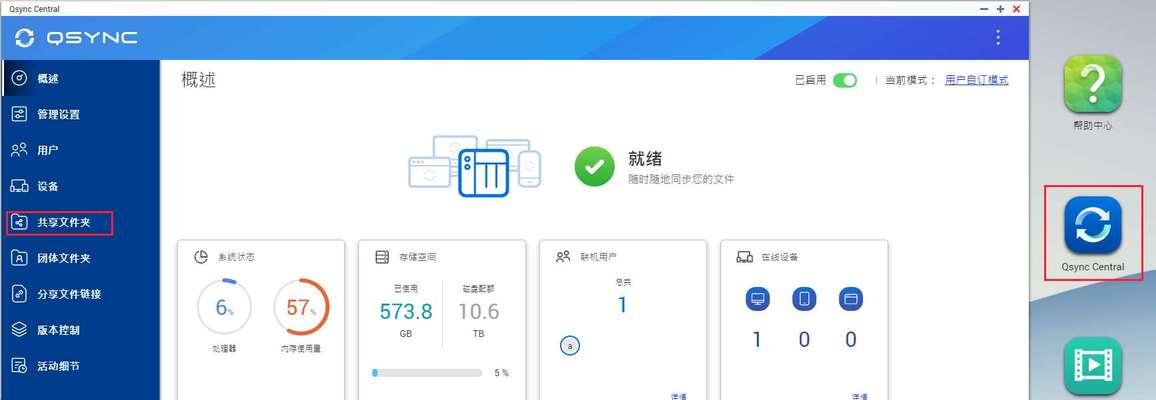The height and width of the screenshot is (400, 1156).
Task: Click the user avatar 'a'
Action: [569, 345]
